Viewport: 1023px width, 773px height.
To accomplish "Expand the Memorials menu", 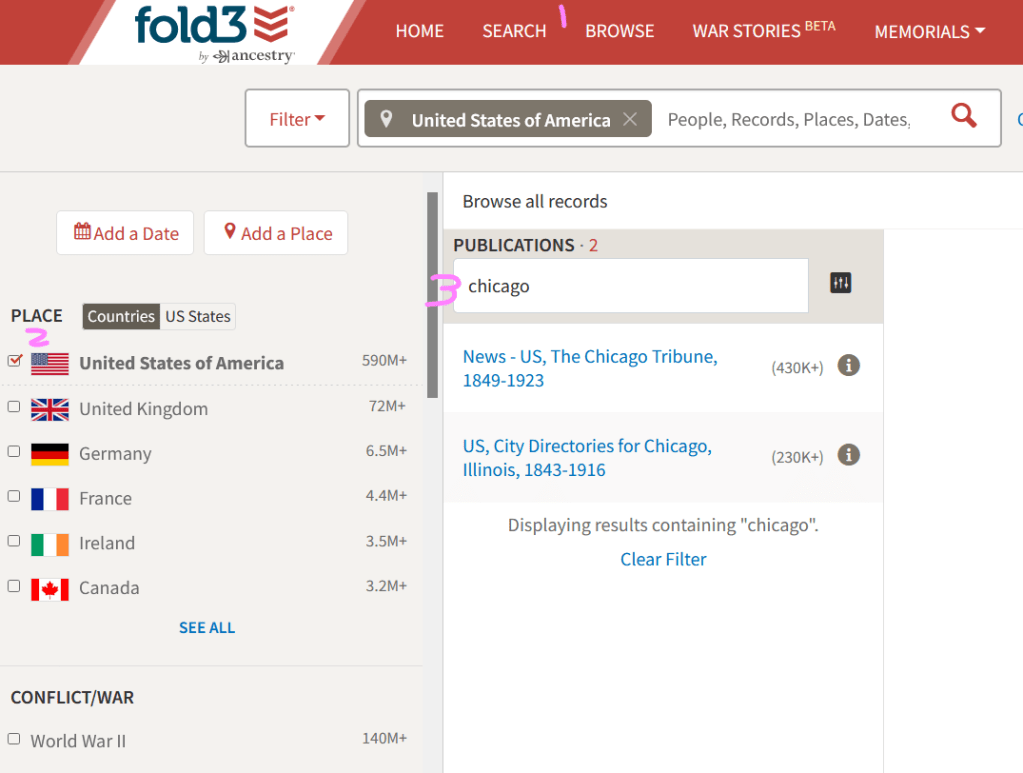I will coord(929,31).
